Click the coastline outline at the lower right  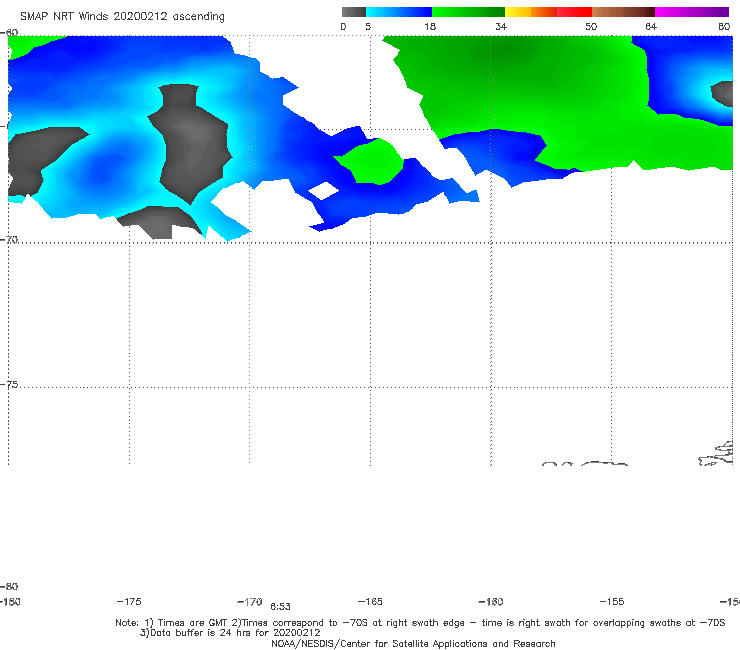[717, 454]
